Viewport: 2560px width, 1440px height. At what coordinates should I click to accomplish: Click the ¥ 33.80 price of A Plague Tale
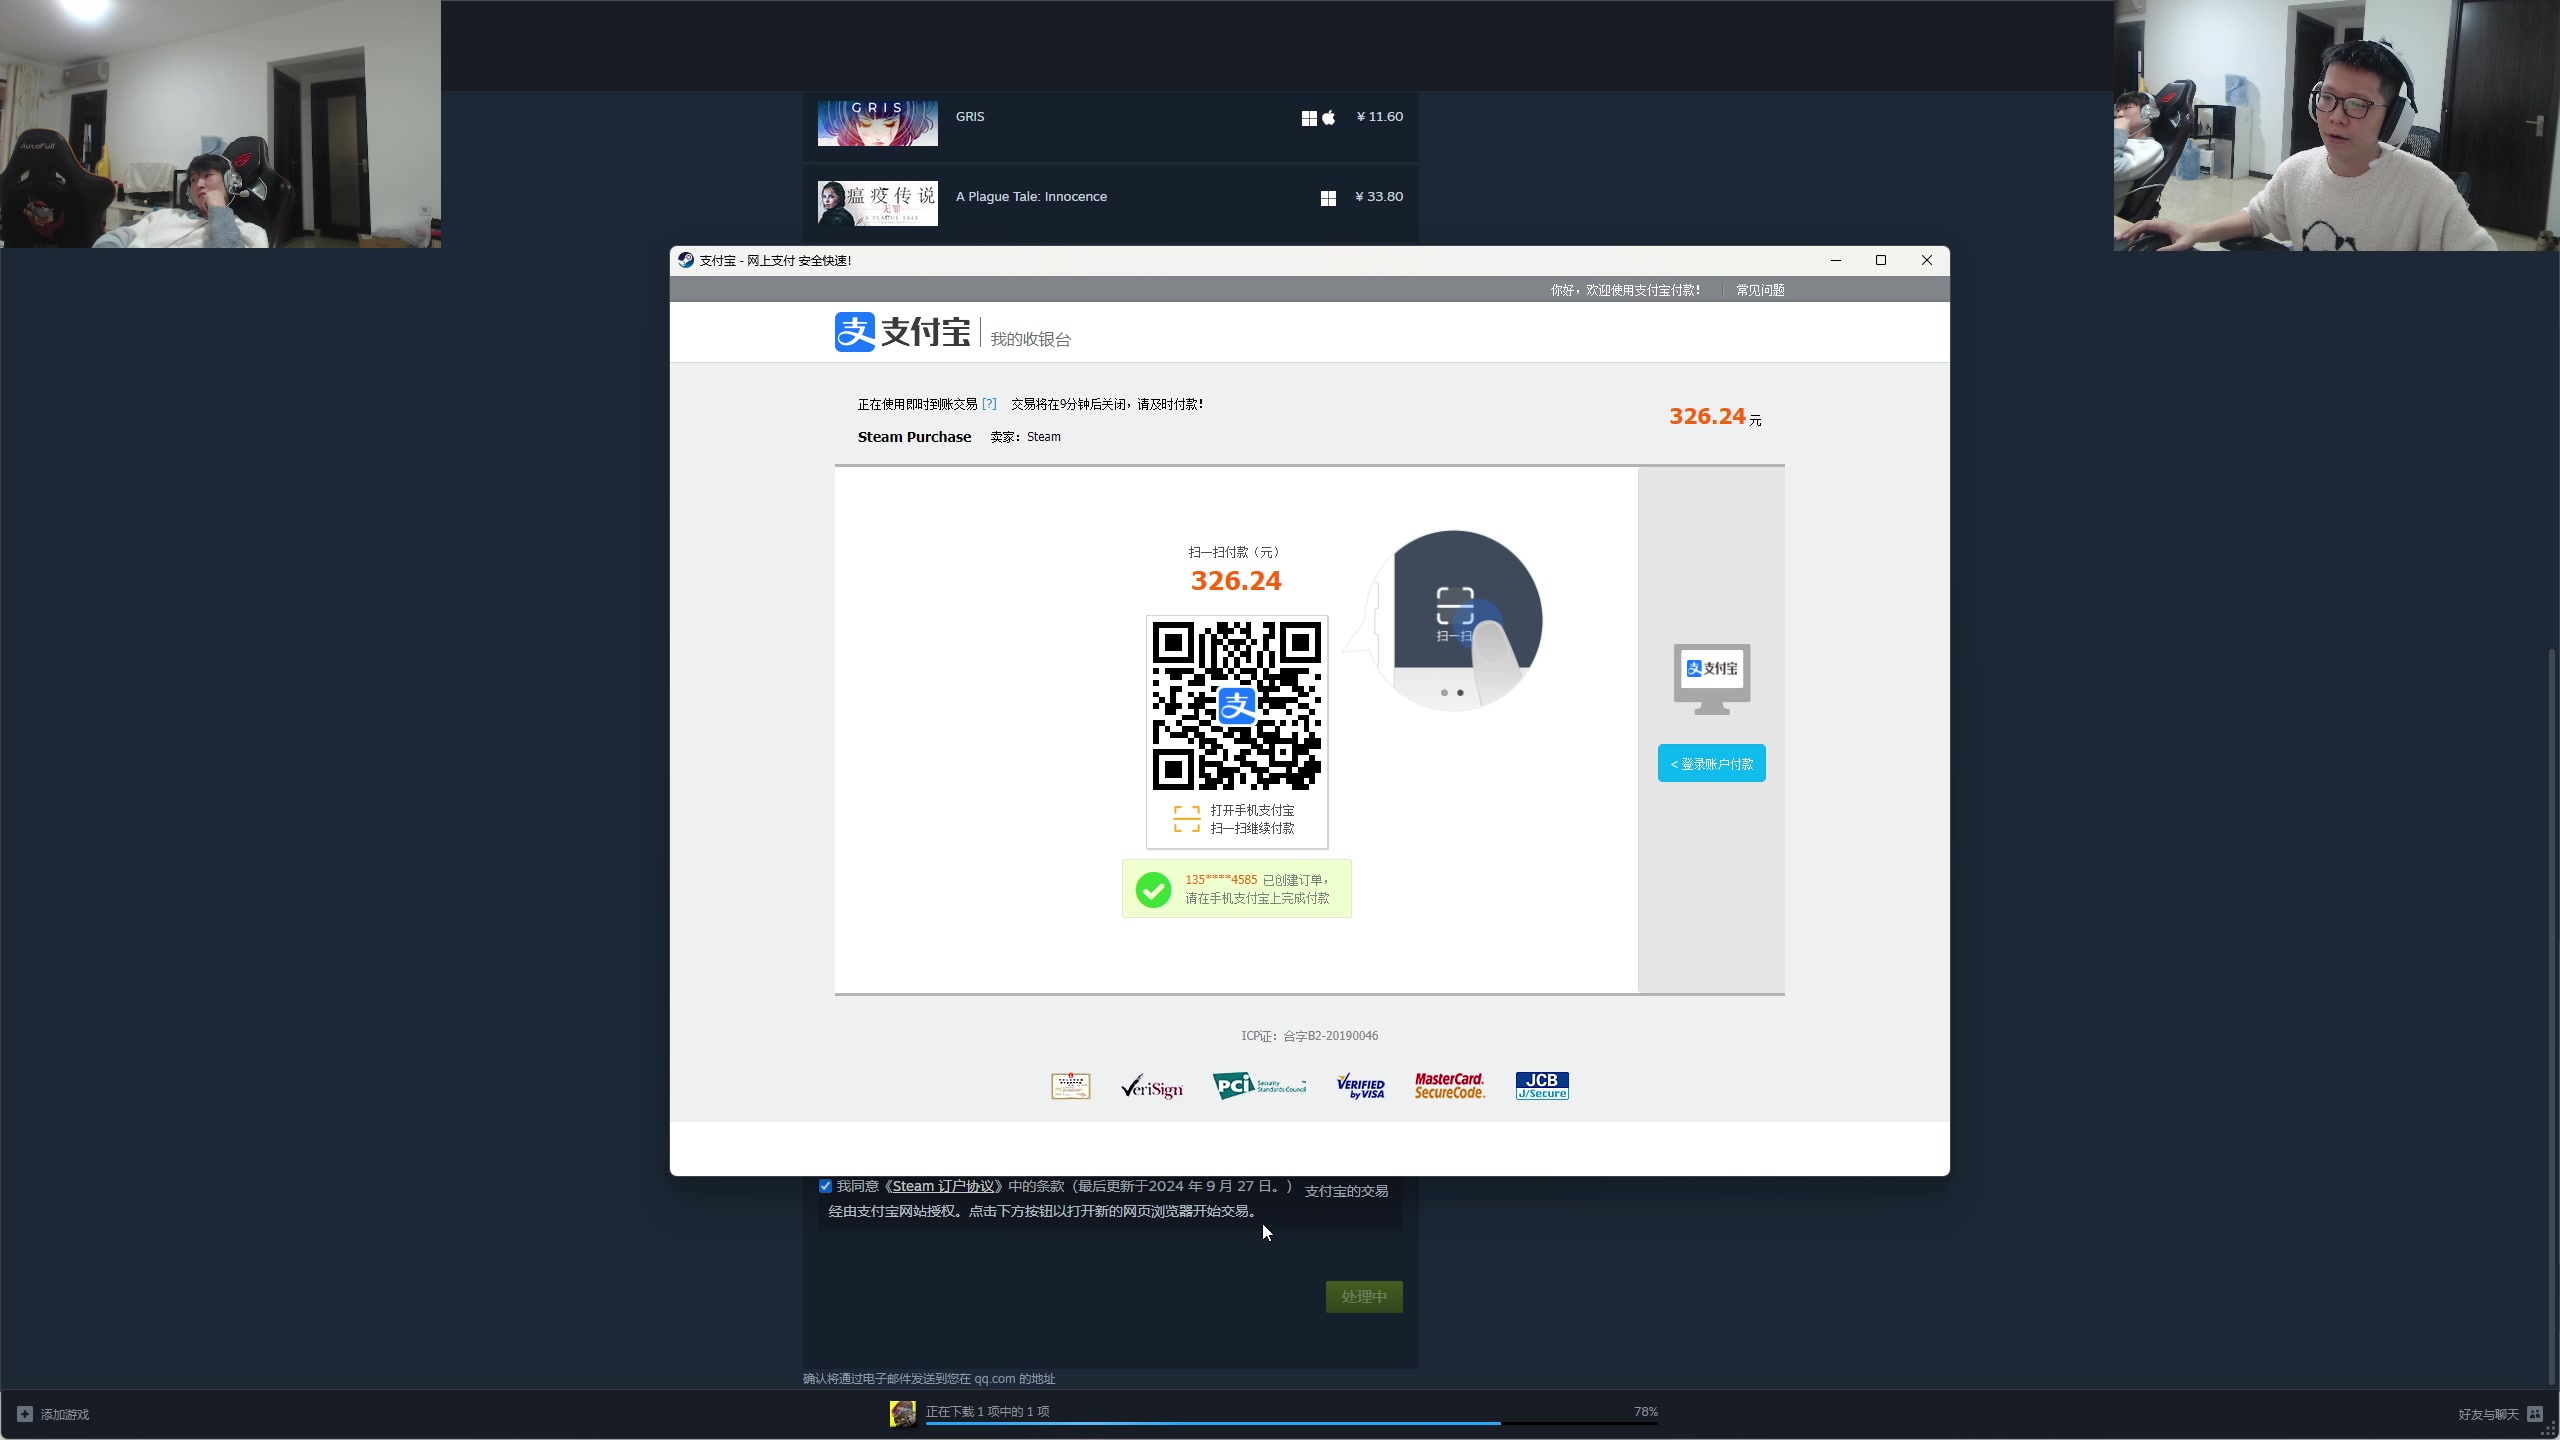coord(1379,197)
